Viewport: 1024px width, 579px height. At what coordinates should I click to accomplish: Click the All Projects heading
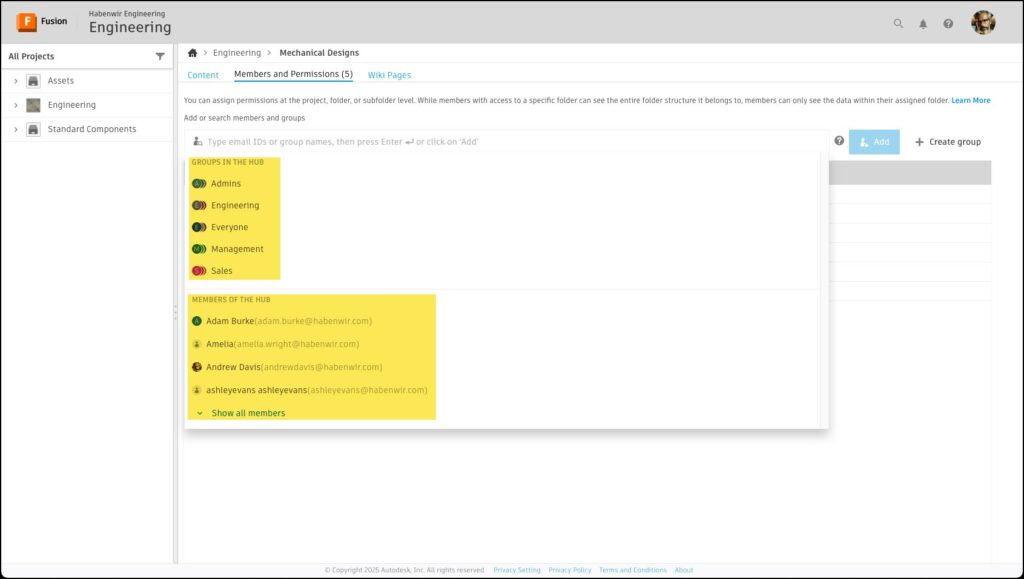click(31, 57)
